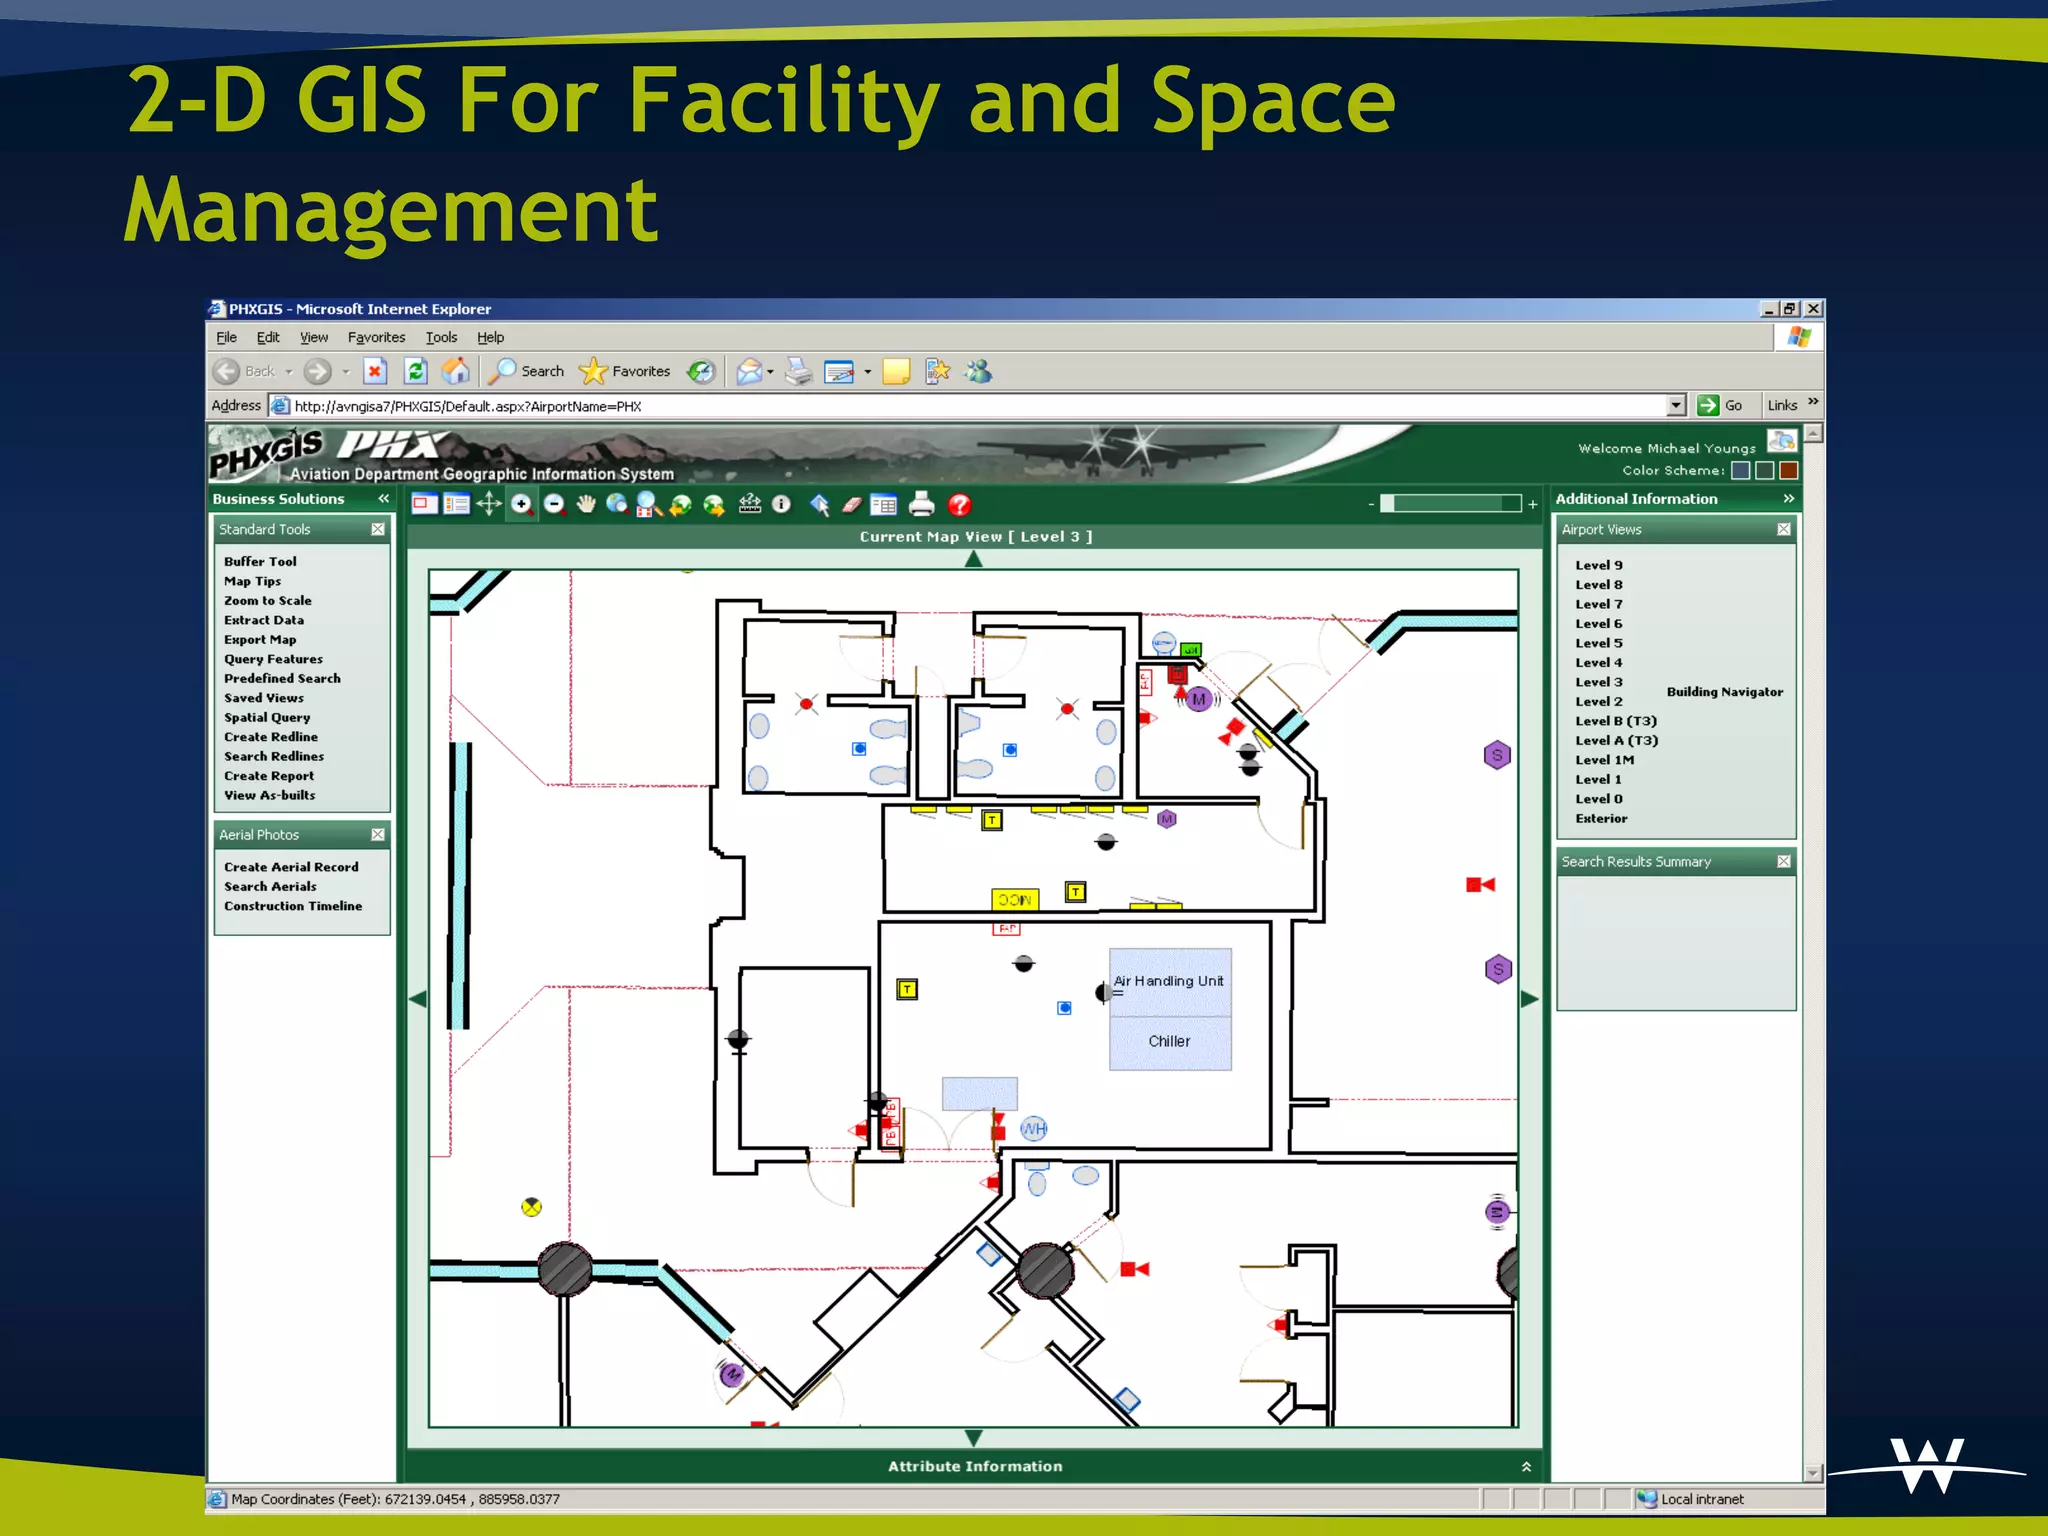The width and height of the screenshot is (2048, 1536).
Task: Open the Tools menu
Action: point(441,337)
